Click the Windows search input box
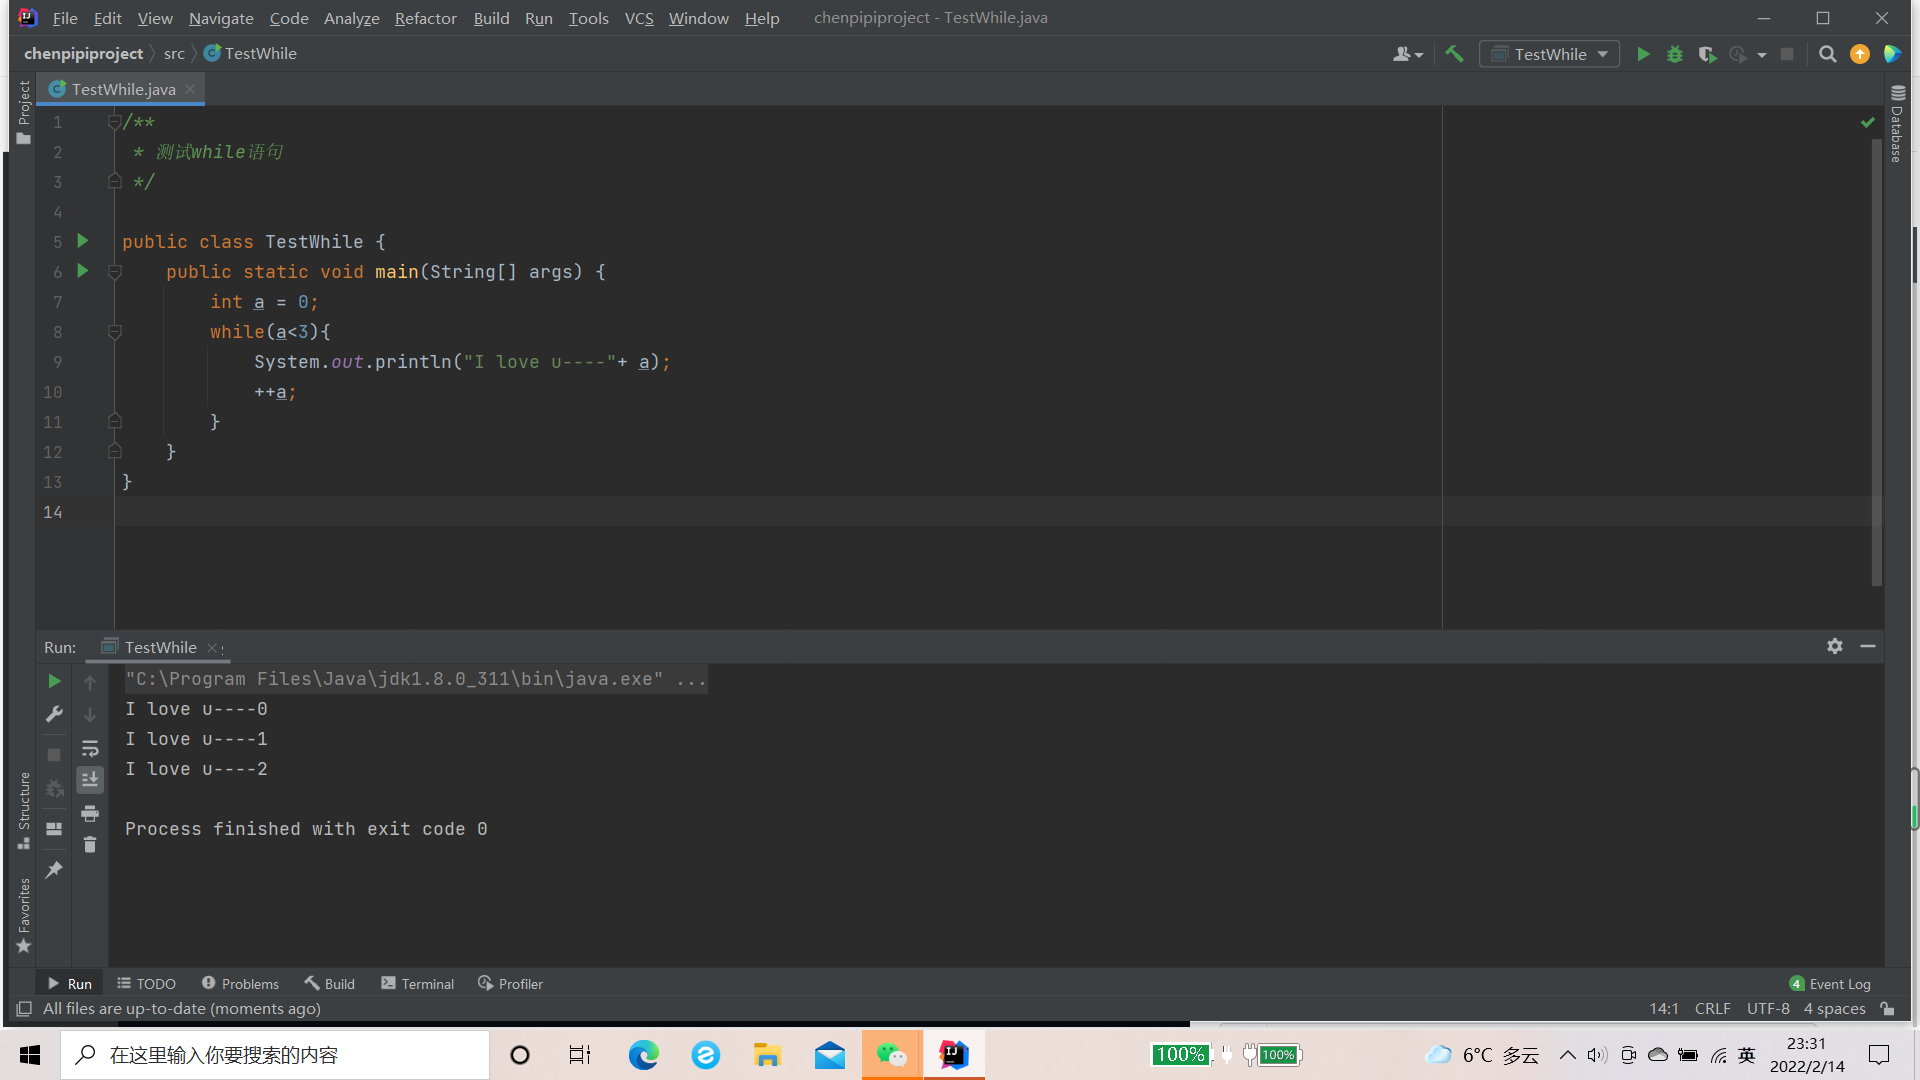This screenshot has height=1080, width=1920. pos(275,1055)
